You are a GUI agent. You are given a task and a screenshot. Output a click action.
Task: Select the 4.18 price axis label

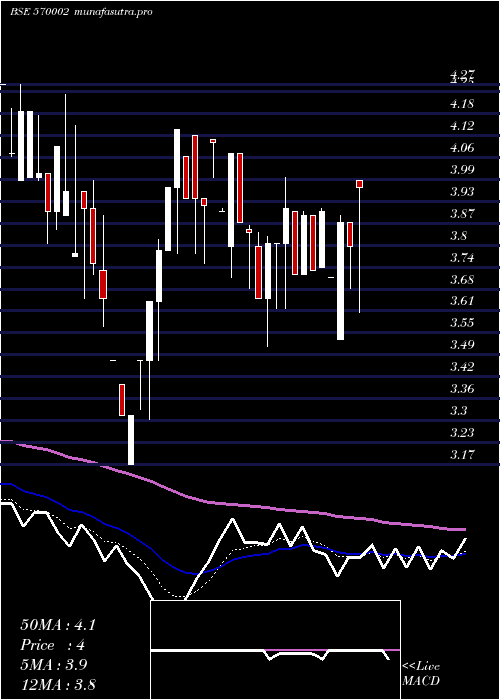pyautogui.click(x=462, y=104)
